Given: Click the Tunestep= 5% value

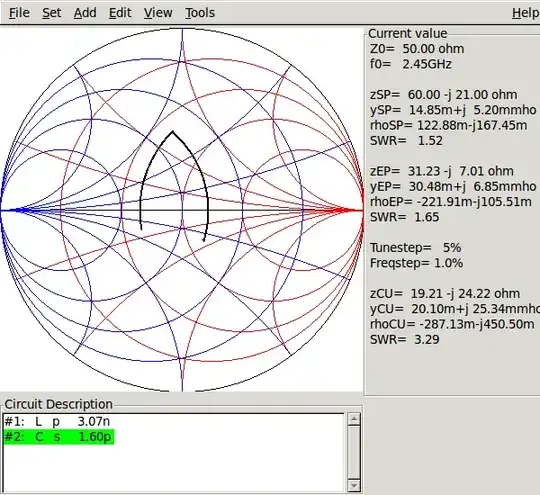Looking at the screenshot, I should [x=416, y=247].
